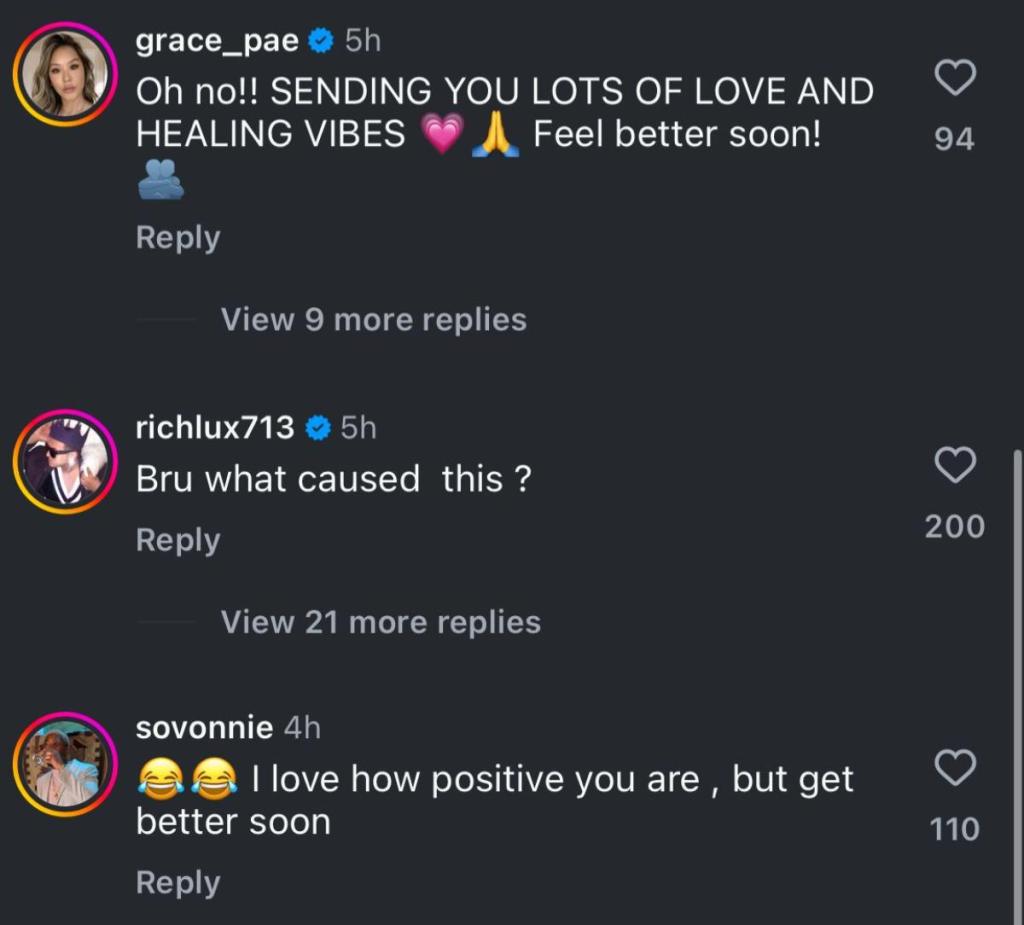This screenshot has width=1024, height=925.
Task: Click richlux713's blue verified badge
Action: [317, 428]
